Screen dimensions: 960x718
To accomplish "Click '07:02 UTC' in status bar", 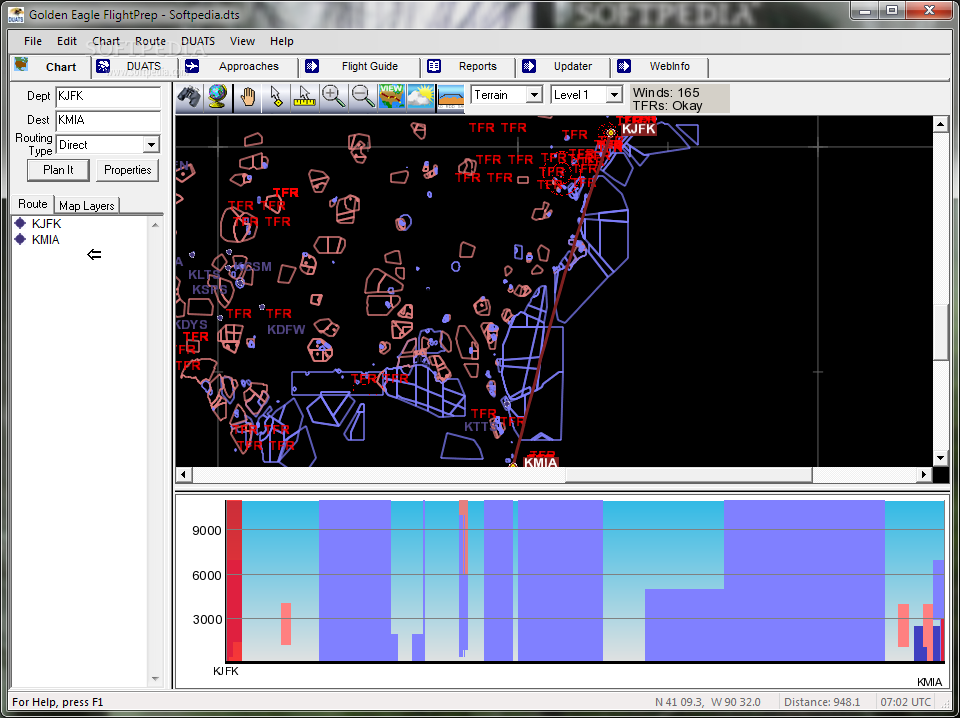I will 906,702.
